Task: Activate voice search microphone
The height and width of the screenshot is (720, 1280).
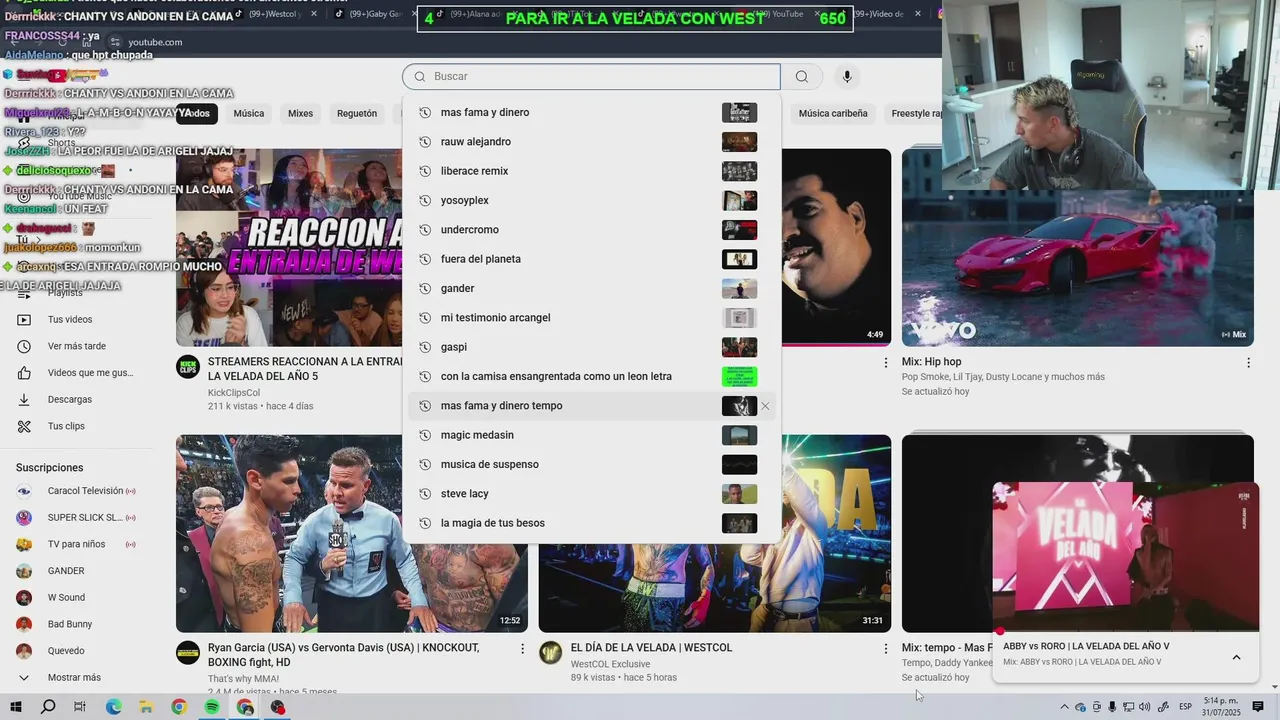Action: tap(847, 77)
